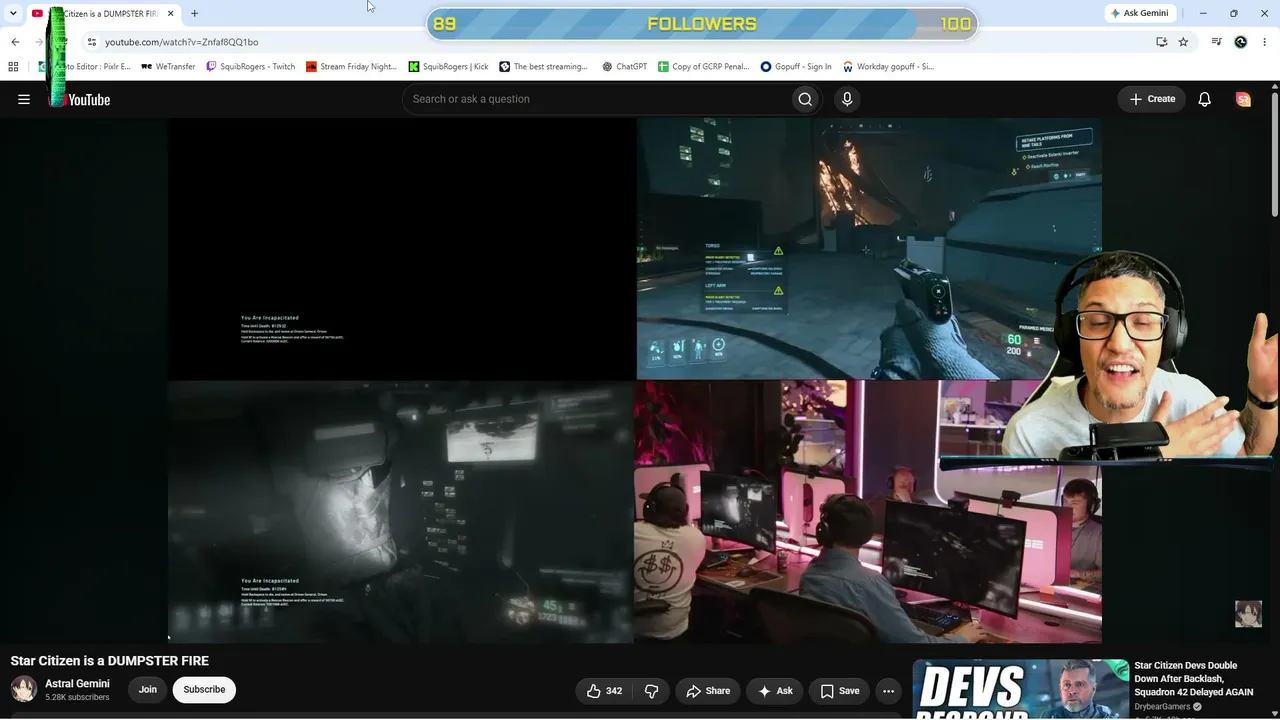This screenshot has width=1280, height=720.
Task: Subscribe to Astral Gemini channel
Action: pyautogui.click(x=204, y=690)
